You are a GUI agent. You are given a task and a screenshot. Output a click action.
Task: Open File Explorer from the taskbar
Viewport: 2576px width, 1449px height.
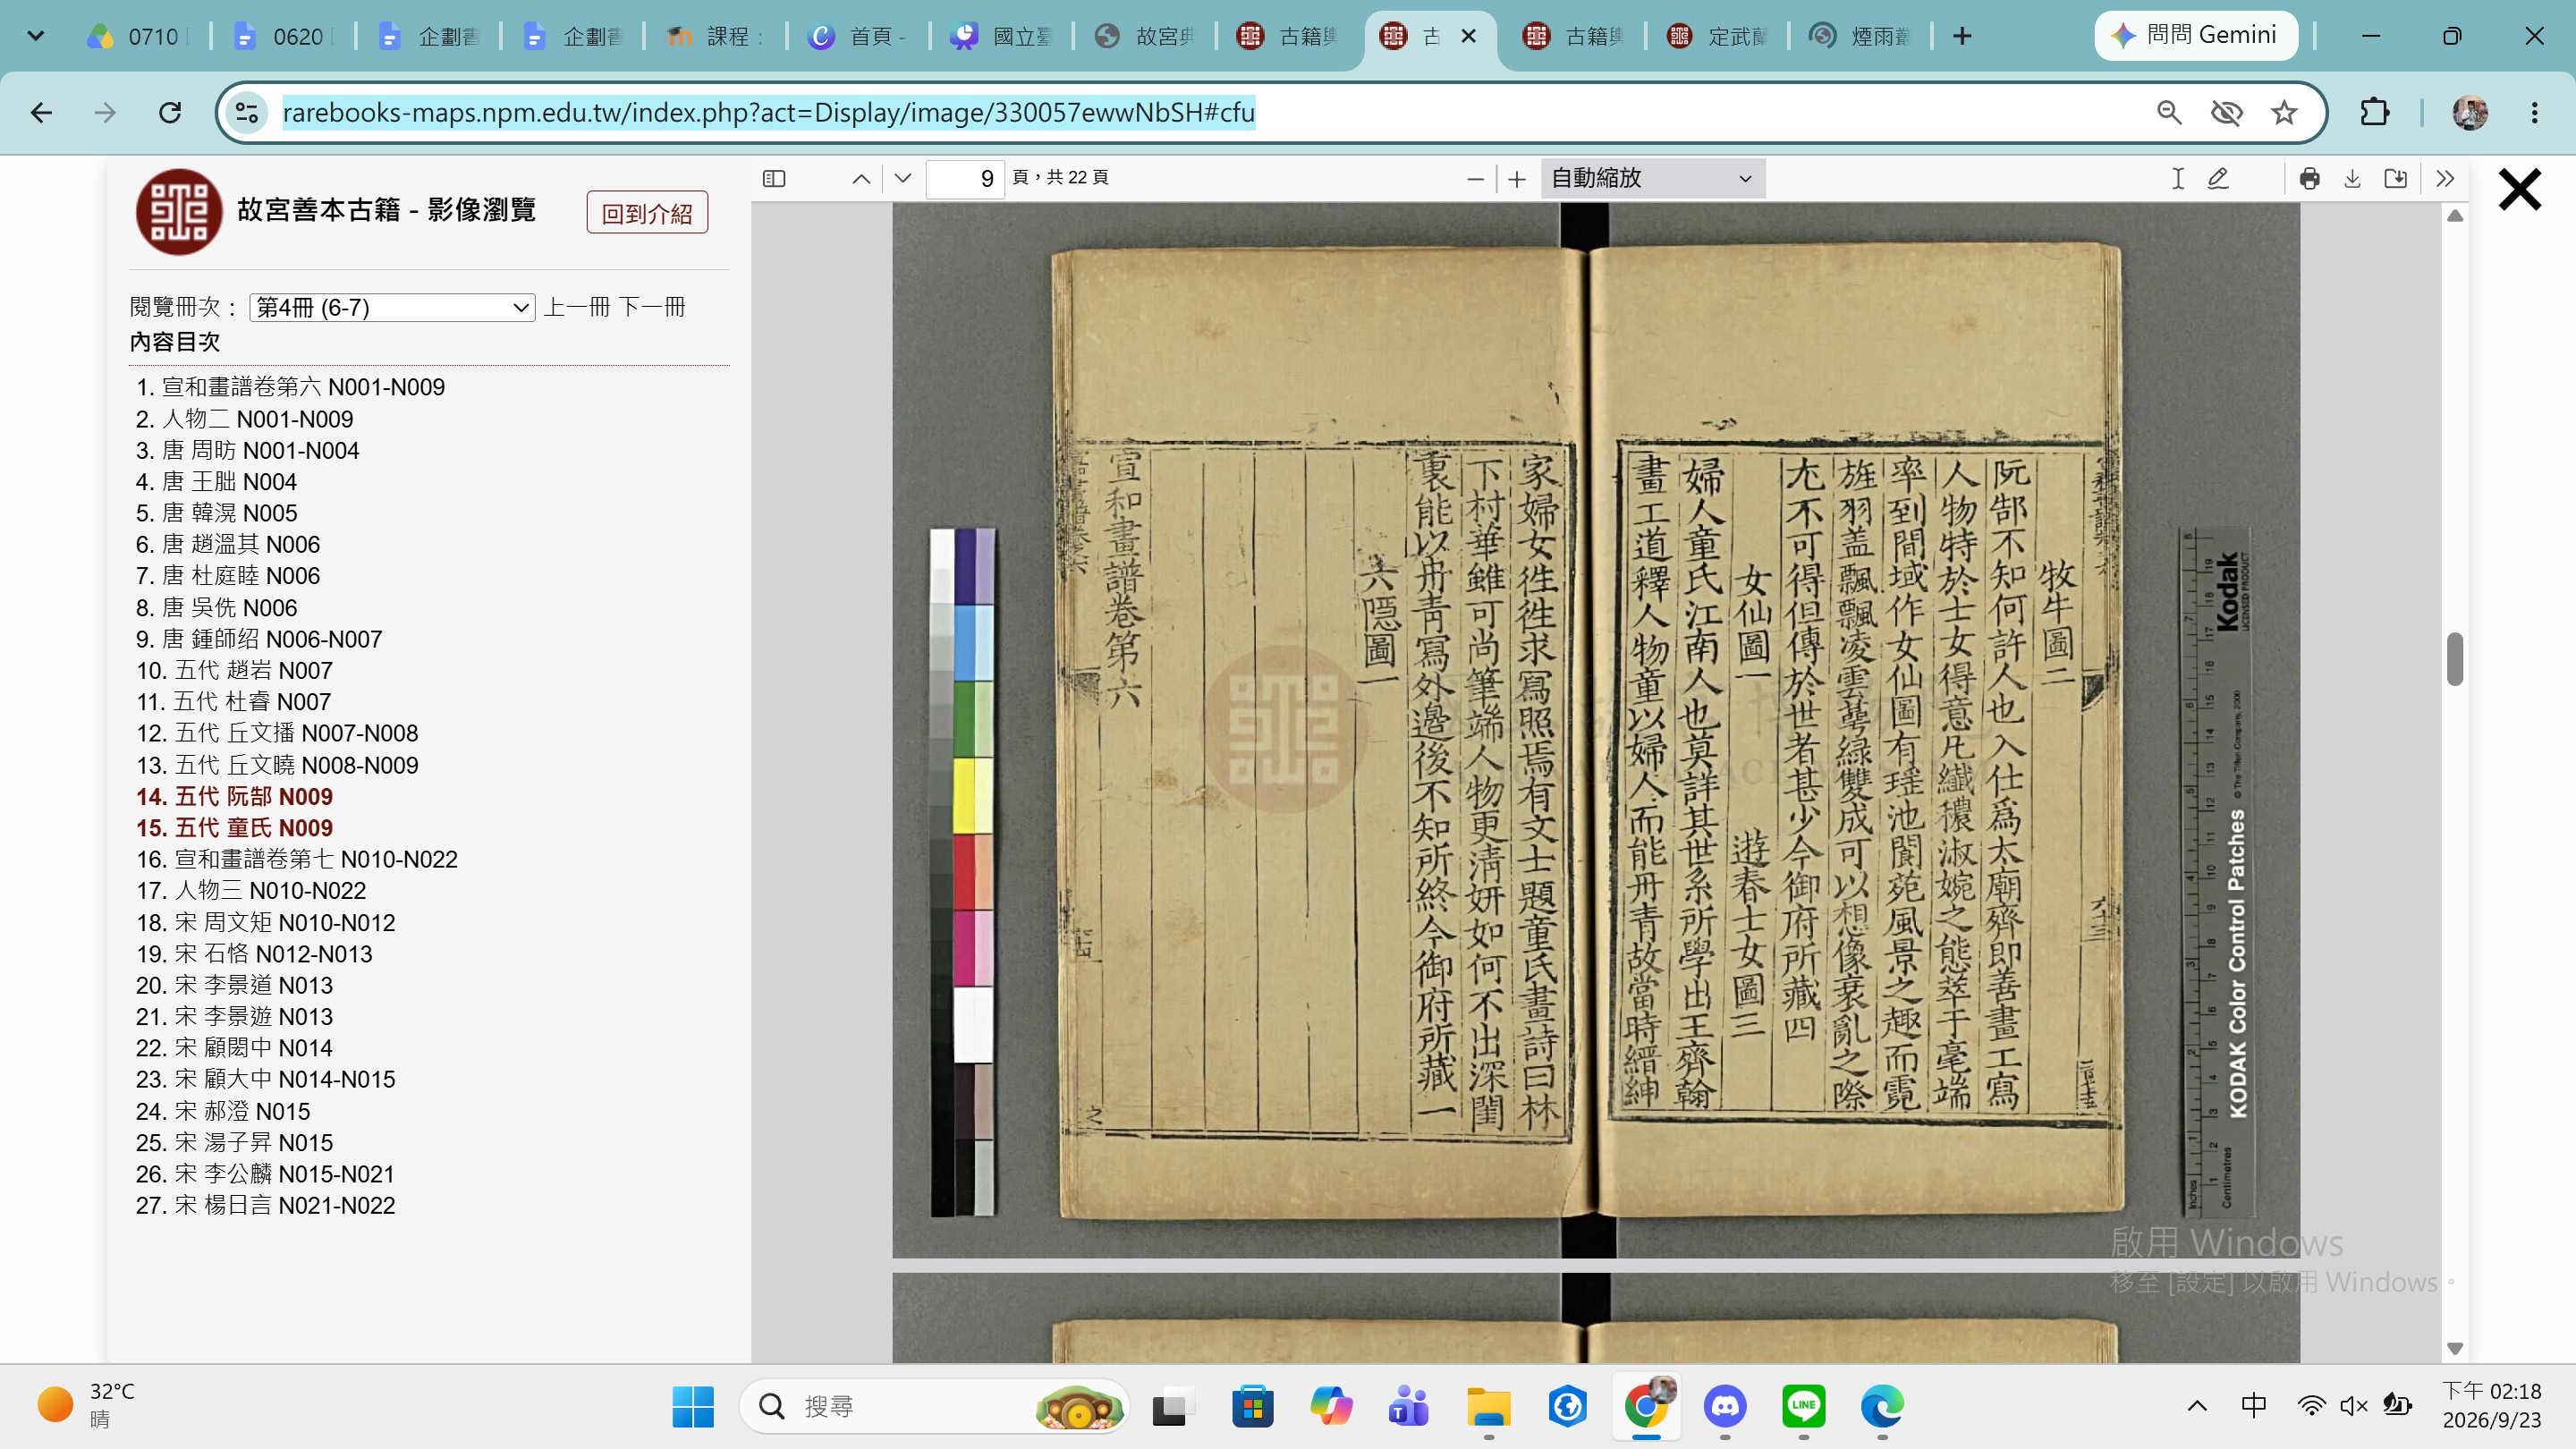pyautogui.click(x=1488, y=1406)
